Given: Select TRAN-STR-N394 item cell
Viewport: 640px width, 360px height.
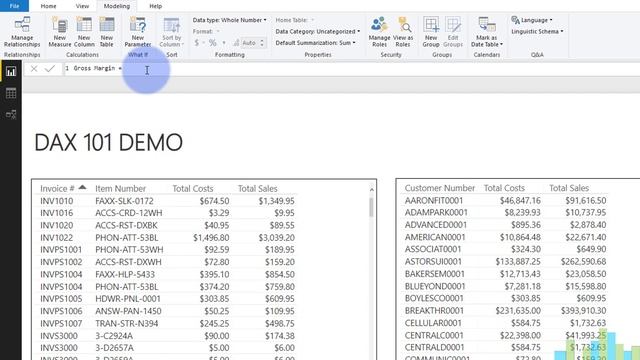Looking at the screenshot, I should point(127,323).
